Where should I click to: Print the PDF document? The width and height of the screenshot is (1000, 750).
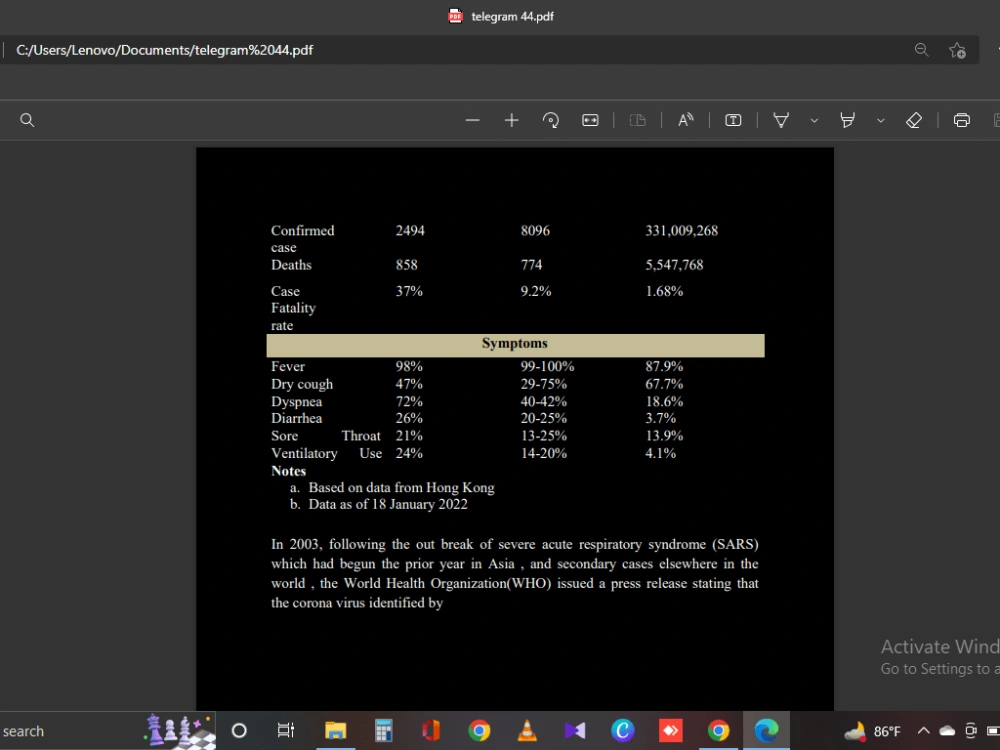click(x=962, y=120)
